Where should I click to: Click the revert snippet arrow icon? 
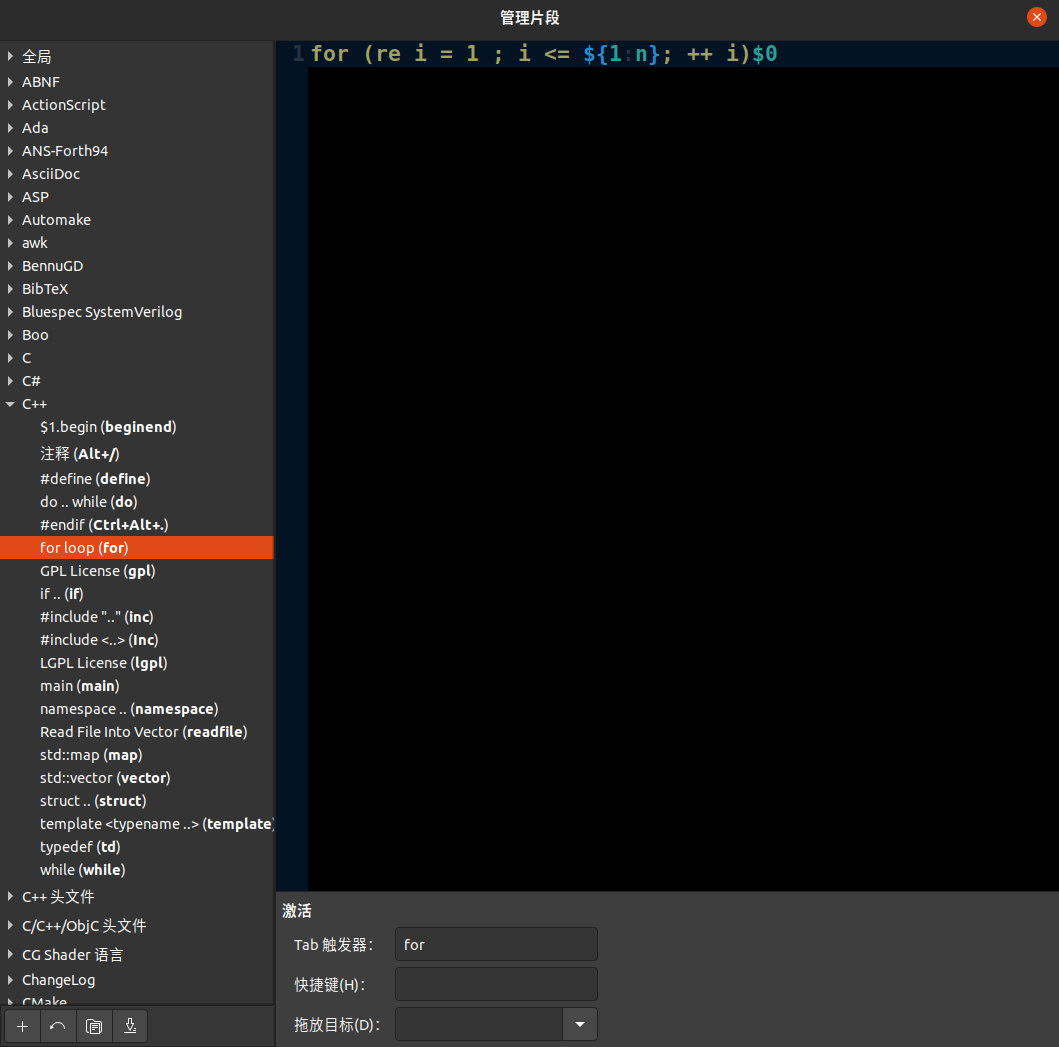pyautogui.click(x=58, y=1026)
